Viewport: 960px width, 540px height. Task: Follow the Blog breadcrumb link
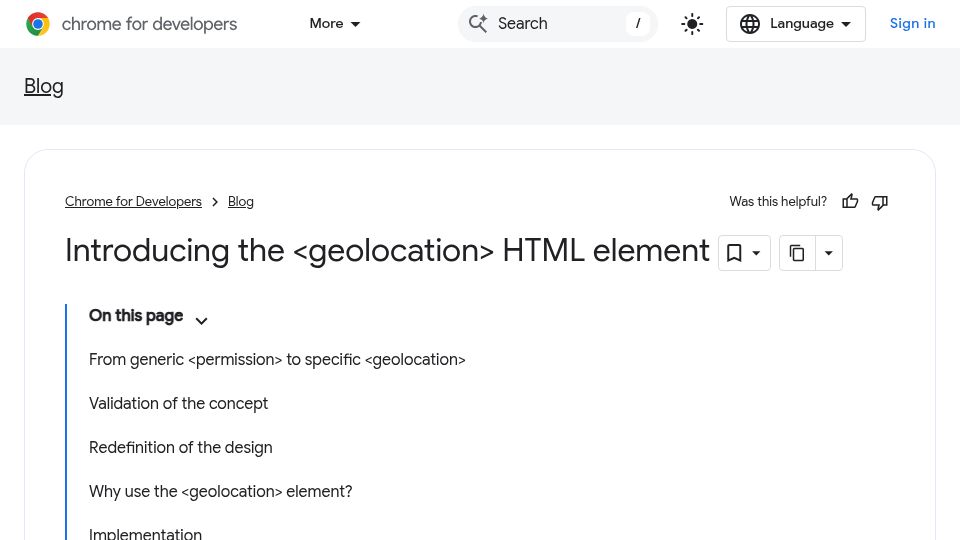tap(241, 201)
